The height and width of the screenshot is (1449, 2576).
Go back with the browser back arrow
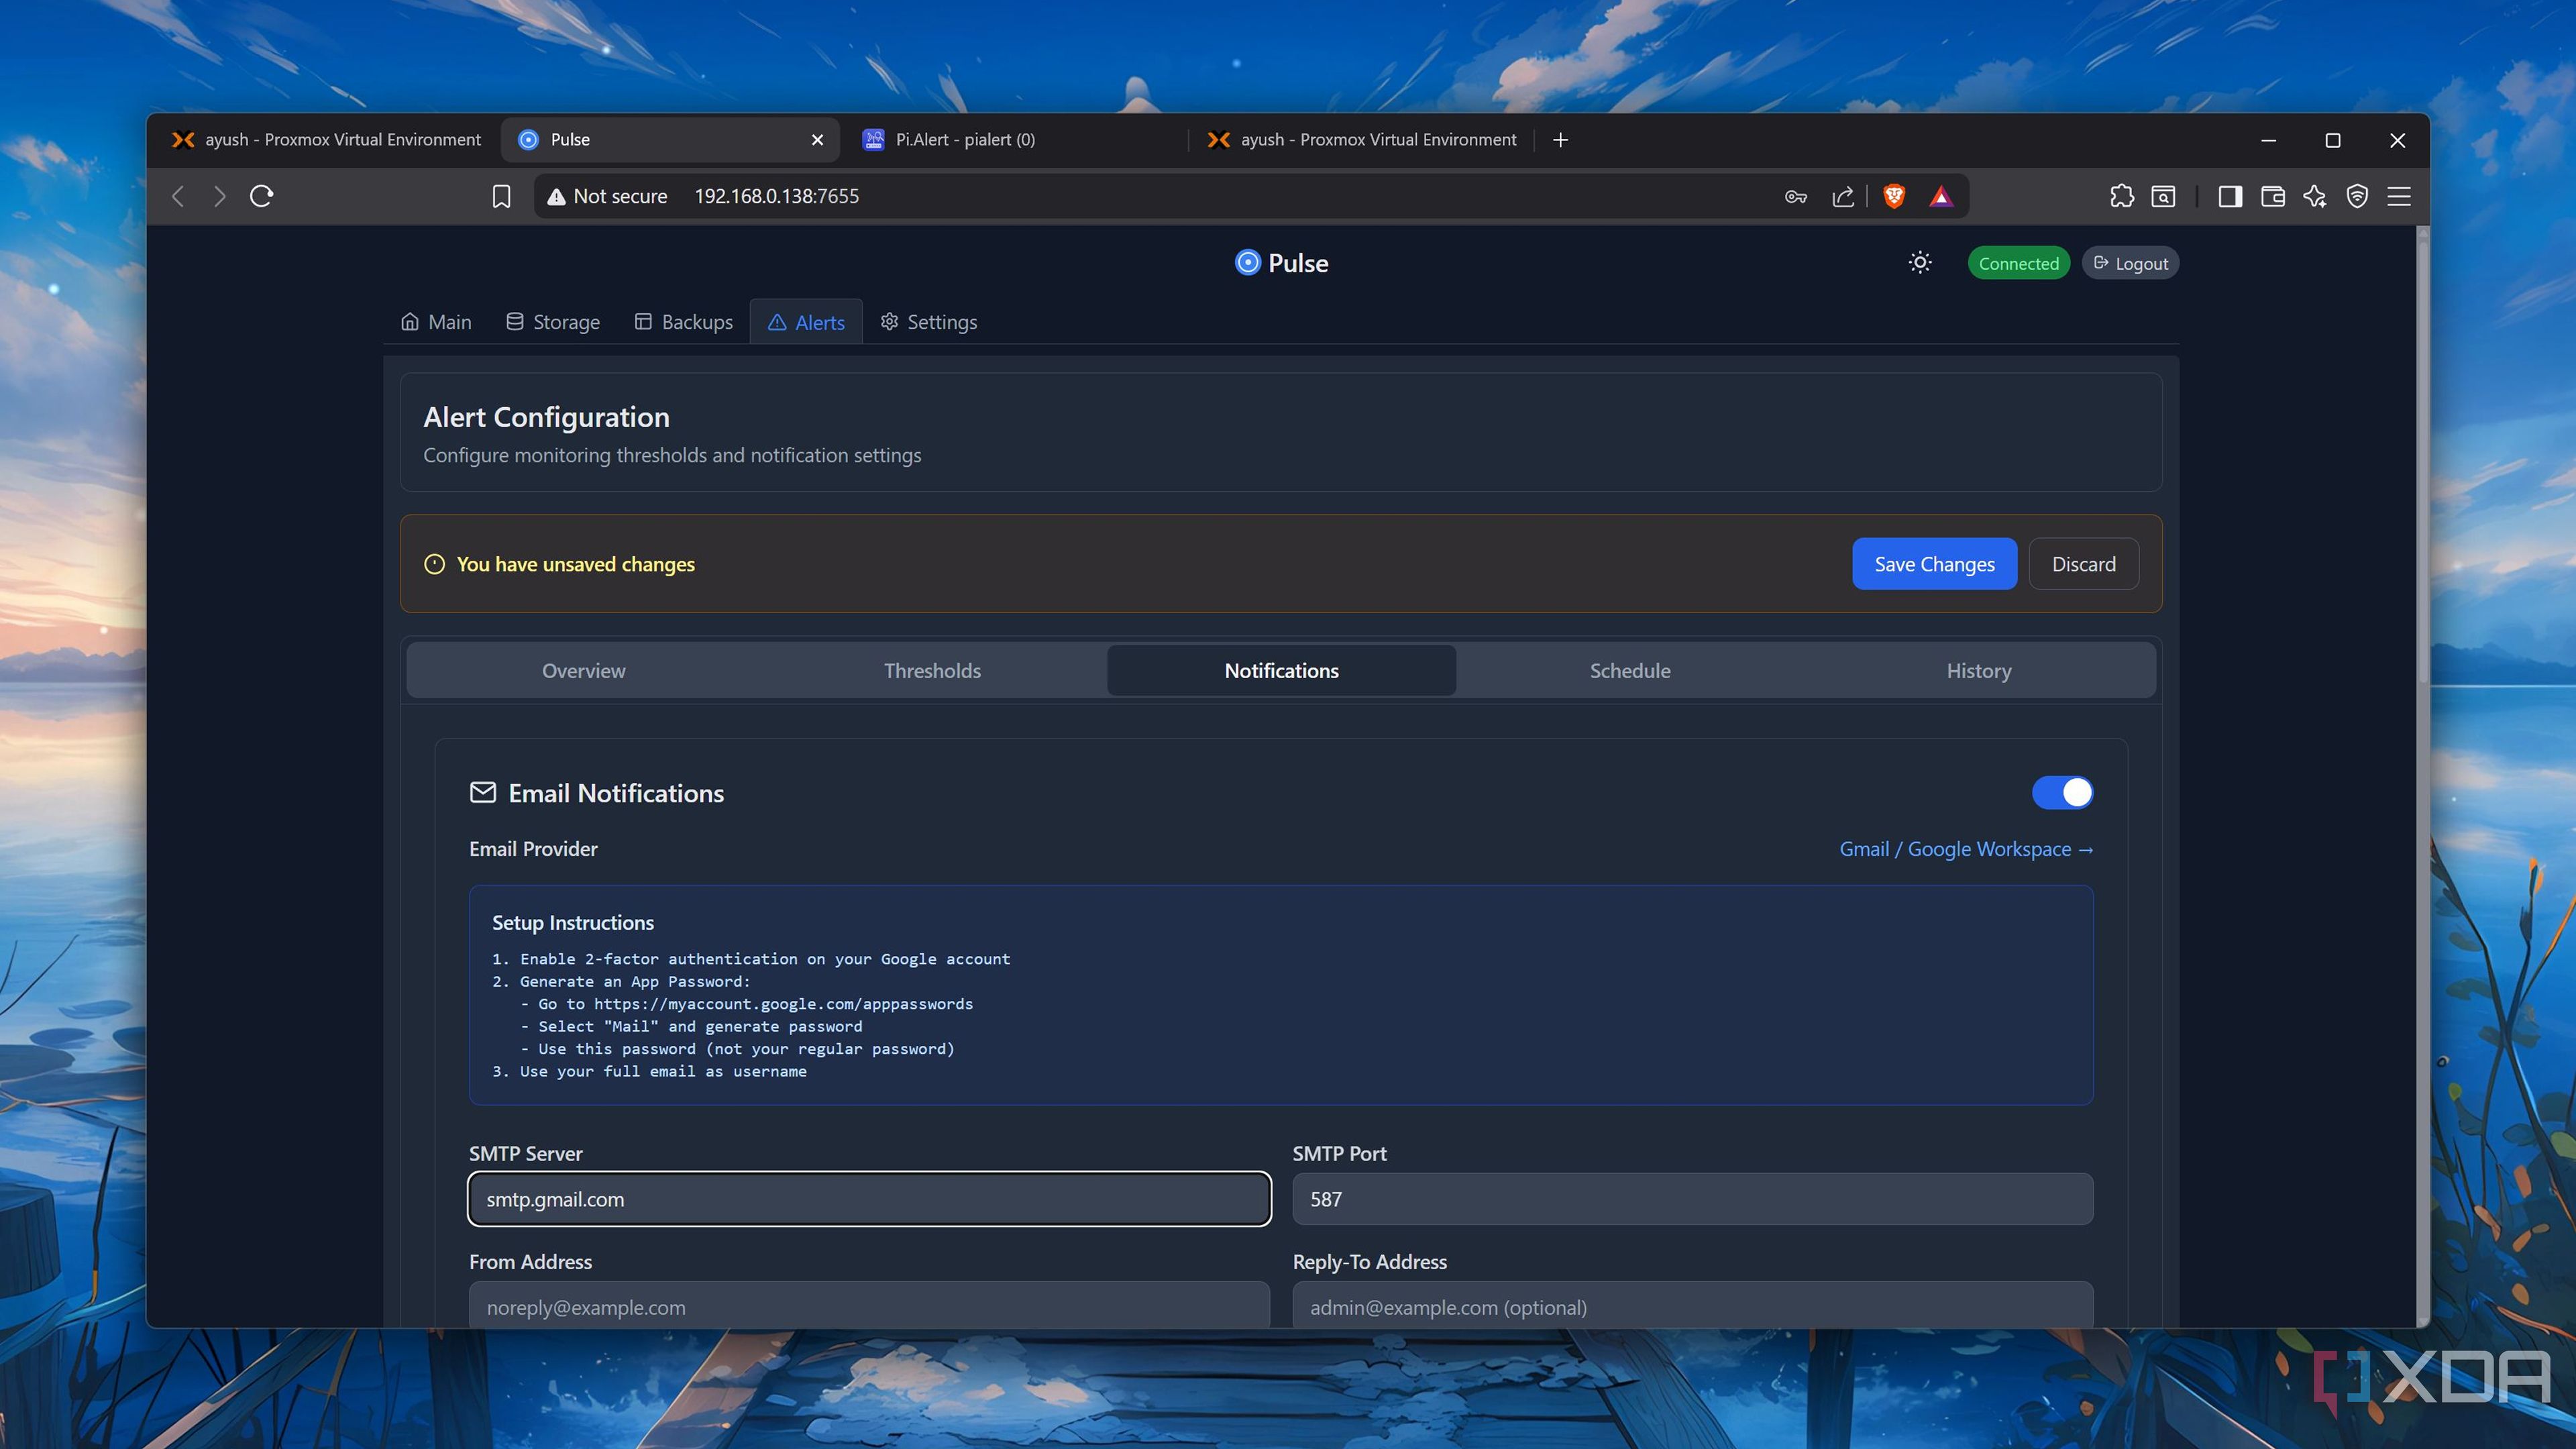click(x=178, y=196)
